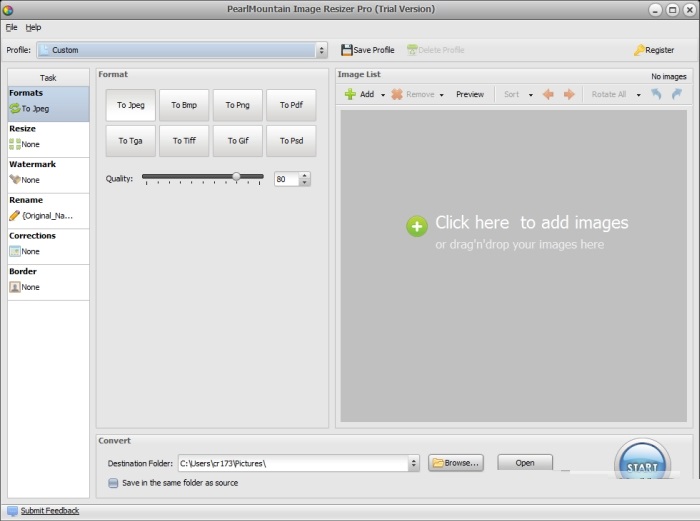
Task: Expand the Destination Folder dropdown
Action: tap(413, 463)
